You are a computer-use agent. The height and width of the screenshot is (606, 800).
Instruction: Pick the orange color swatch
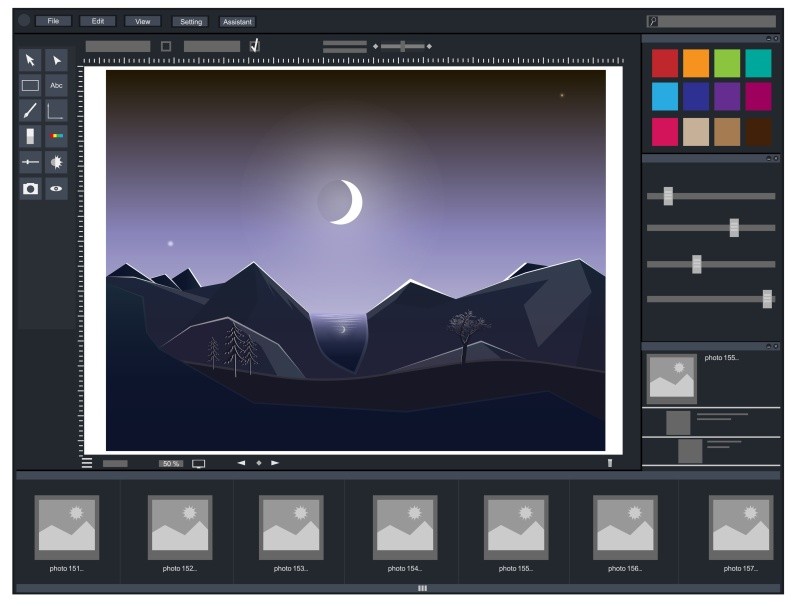click(696, 63)
